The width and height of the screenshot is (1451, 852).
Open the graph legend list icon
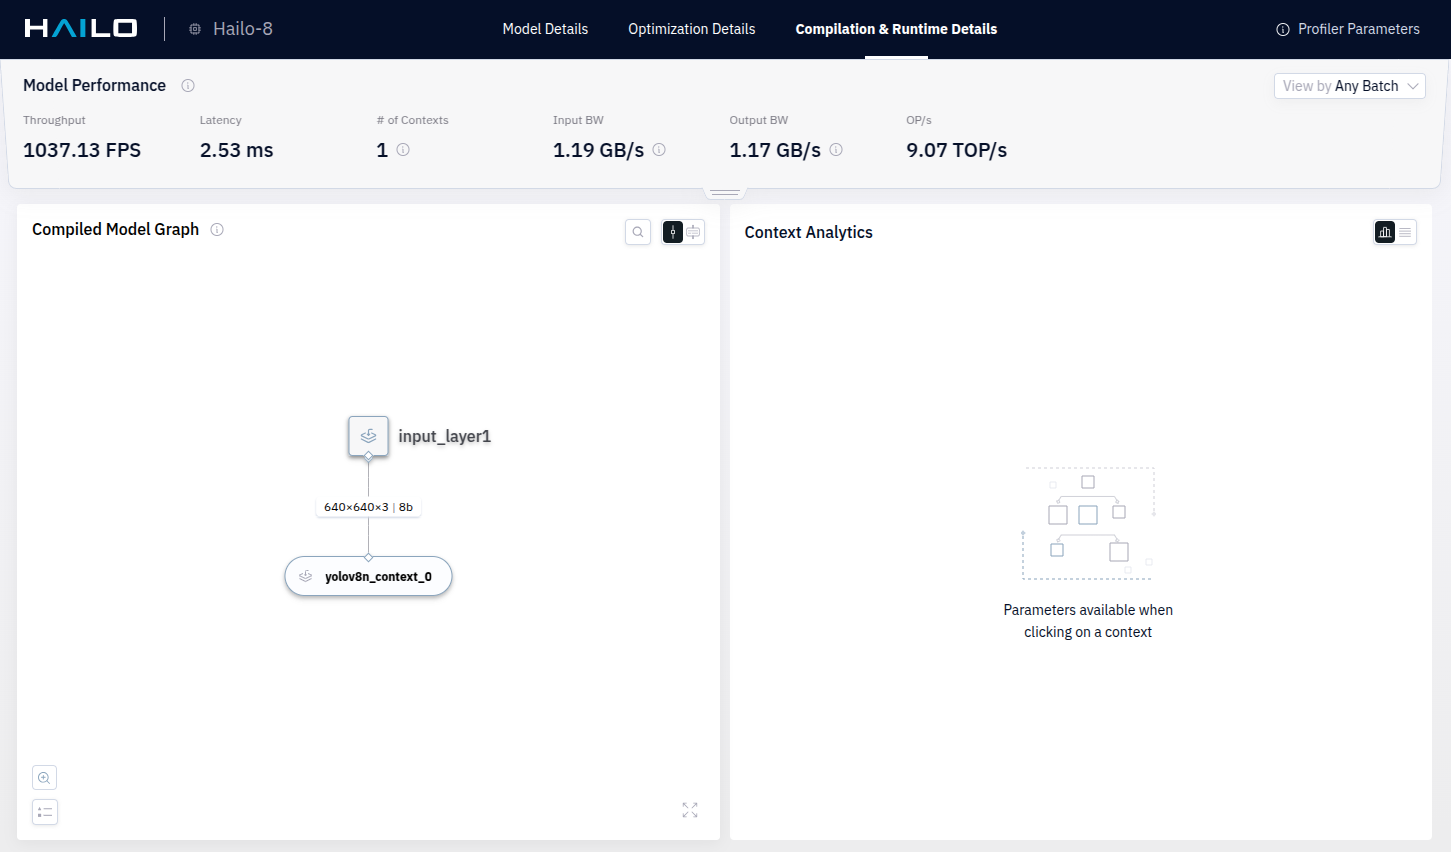click(44, 812)
